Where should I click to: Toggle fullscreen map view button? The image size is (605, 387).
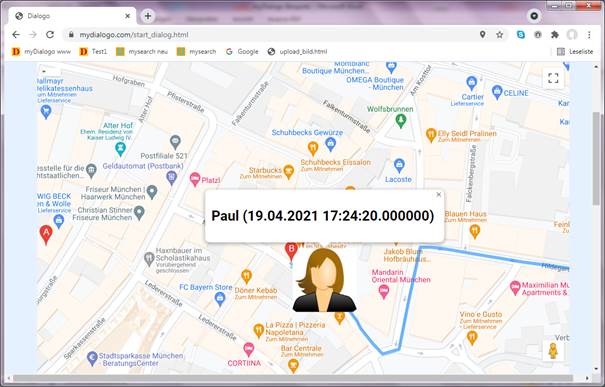(553, 78)
